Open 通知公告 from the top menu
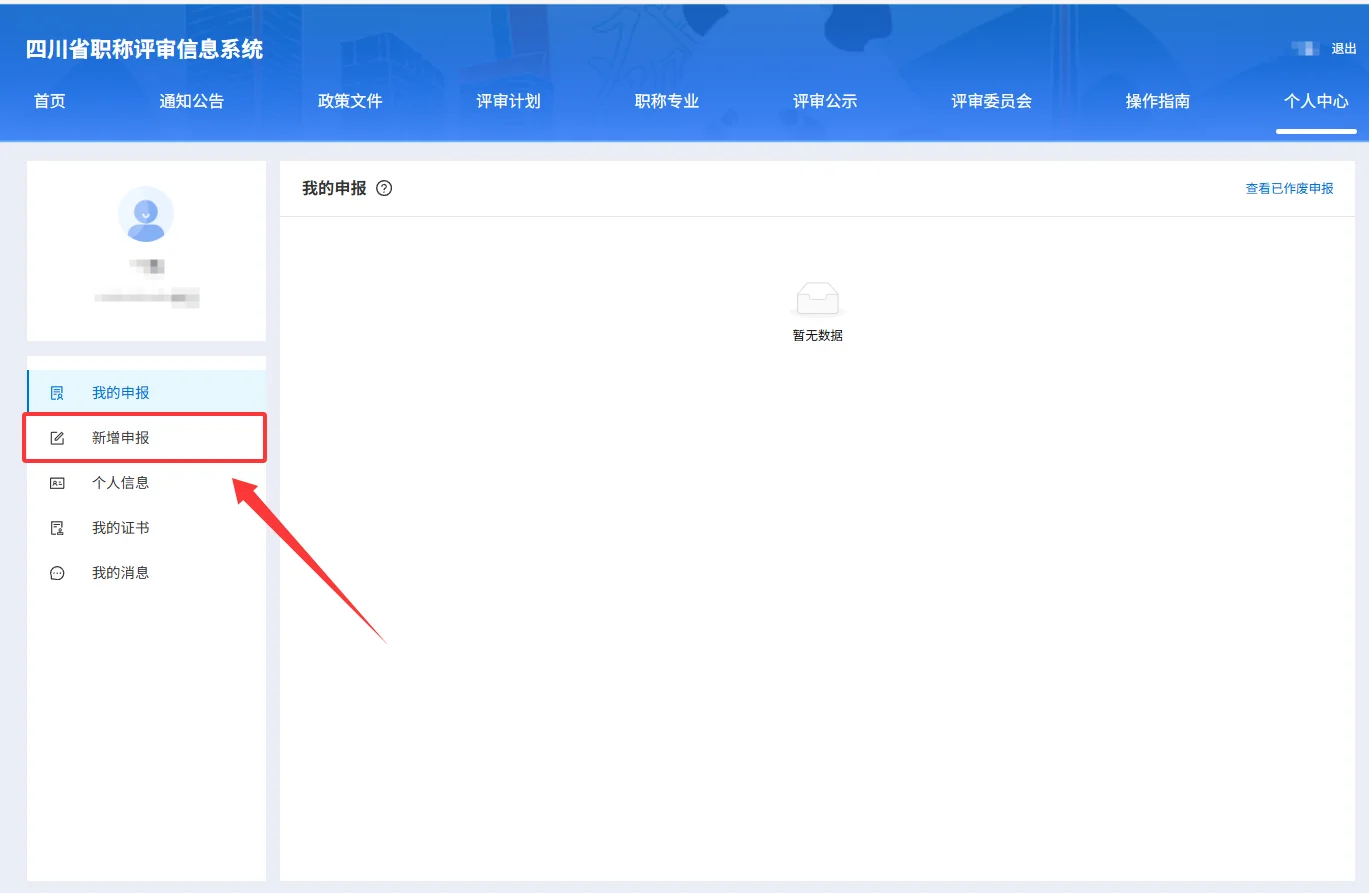 point(191,100)
